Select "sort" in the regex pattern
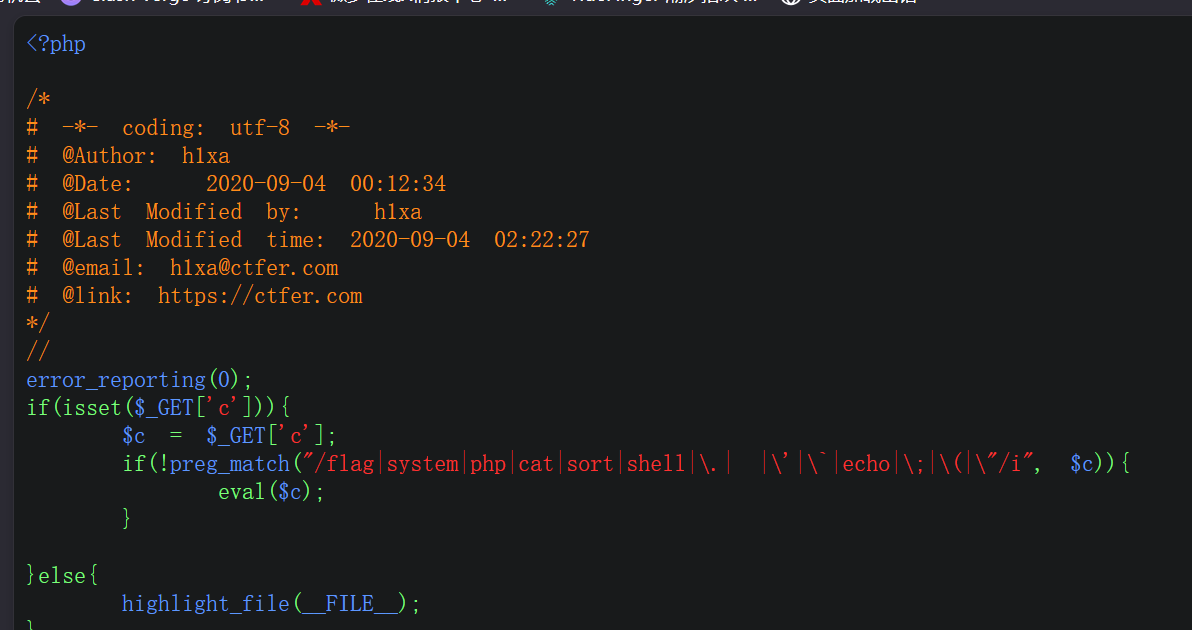 590,464
